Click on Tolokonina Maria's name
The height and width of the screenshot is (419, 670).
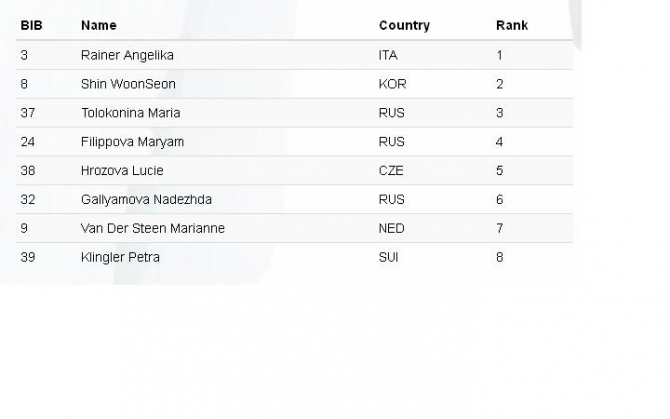[130, 113]
